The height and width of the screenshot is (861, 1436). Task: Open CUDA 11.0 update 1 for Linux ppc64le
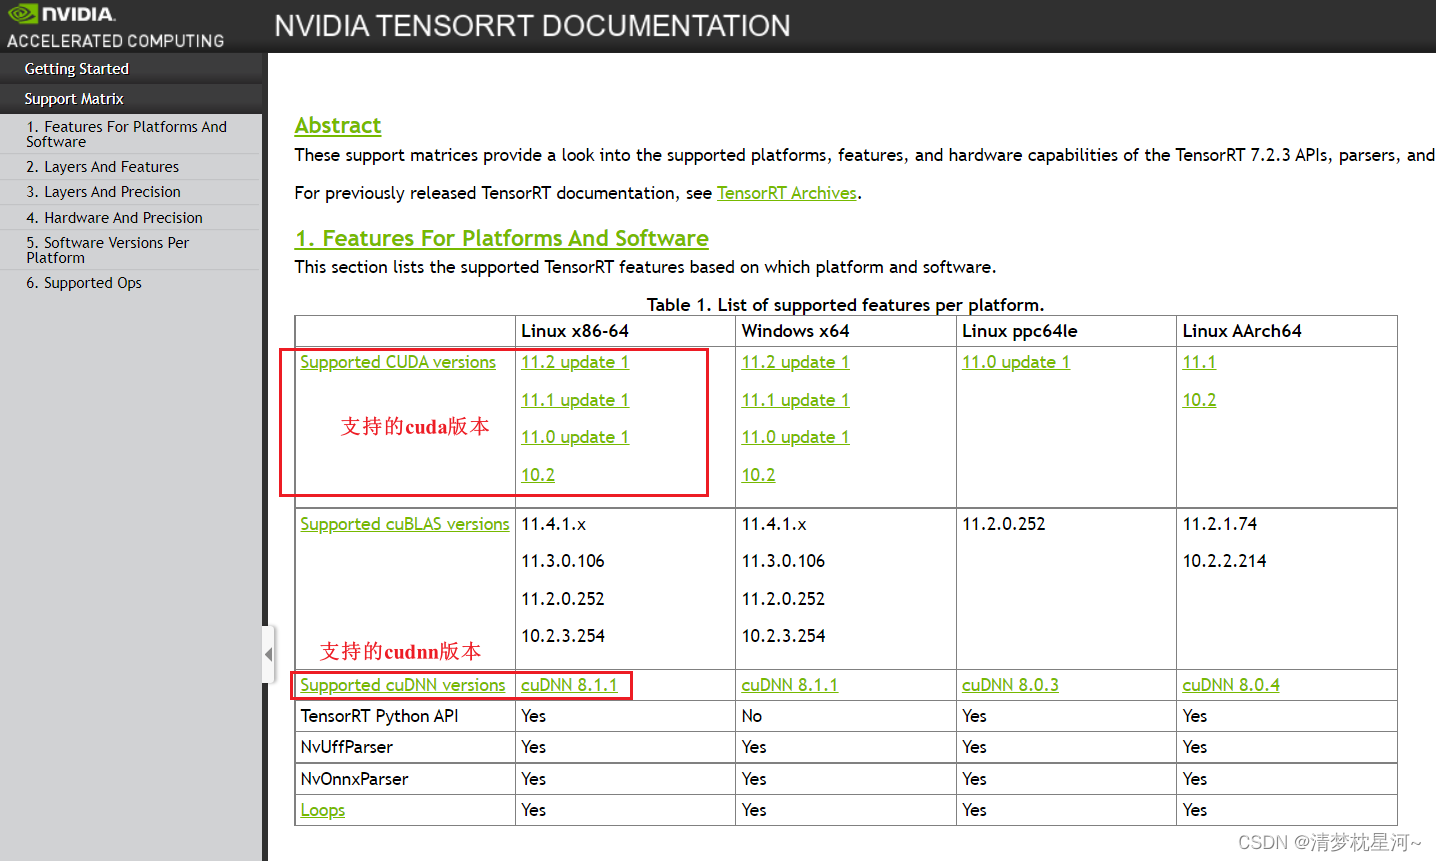tap(1016, 362)
